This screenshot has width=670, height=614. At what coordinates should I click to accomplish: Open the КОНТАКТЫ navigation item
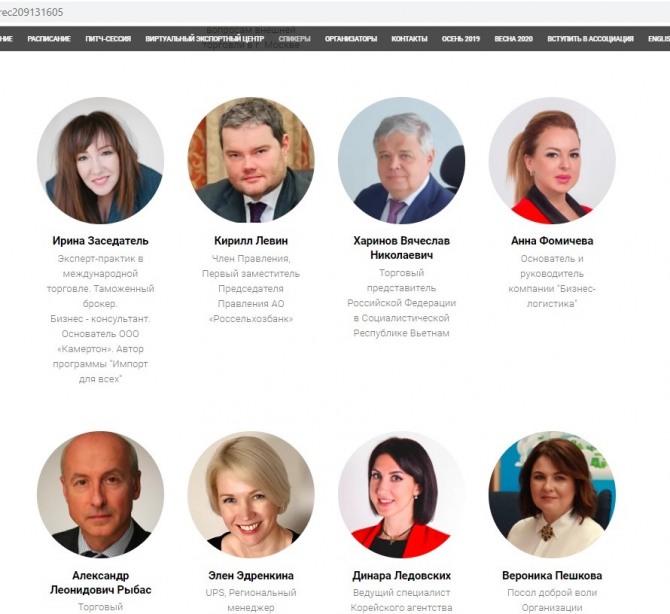(x=409, y=39)
